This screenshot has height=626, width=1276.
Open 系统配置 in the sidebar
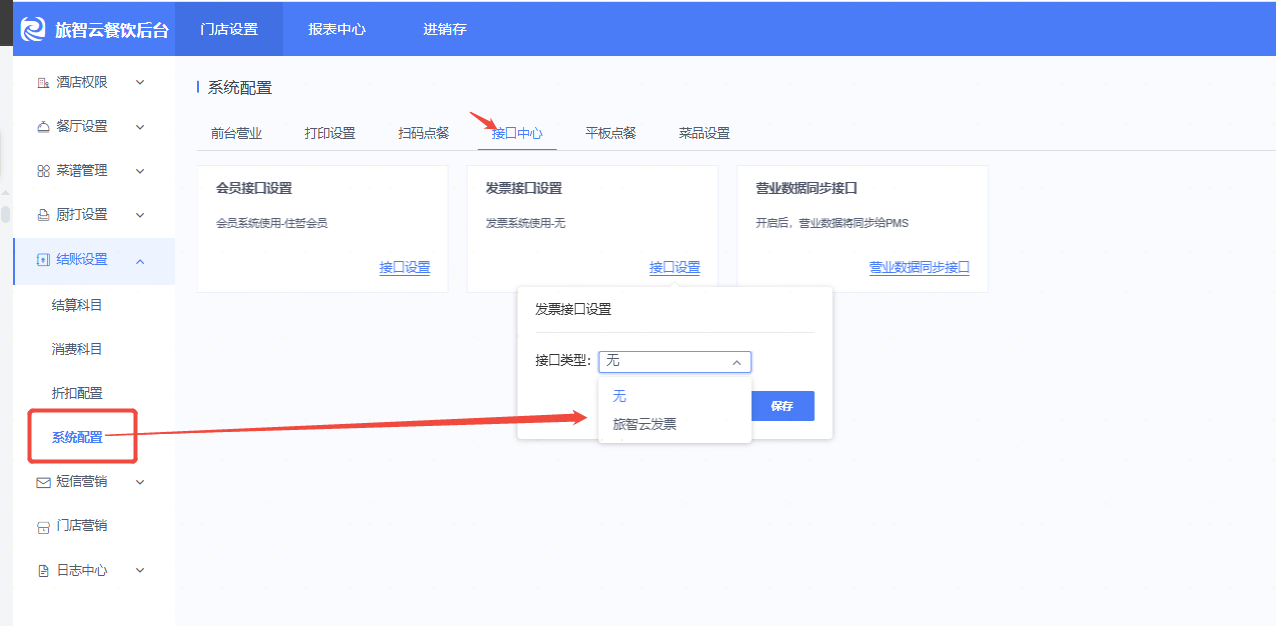pos(77,437)
